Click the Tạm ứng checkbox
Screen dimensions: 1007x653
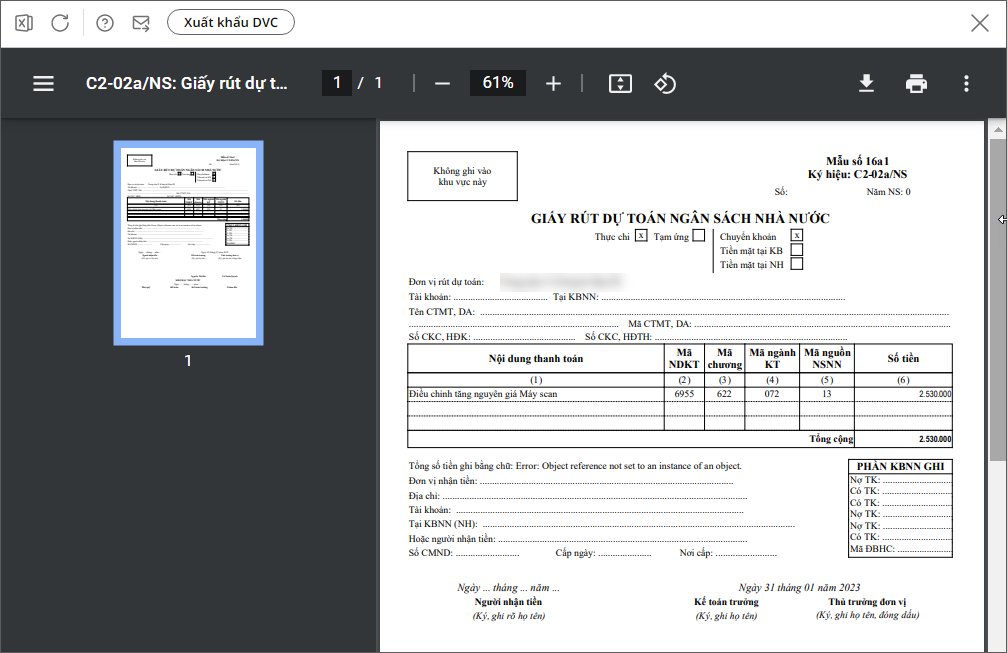click(698, 236)
